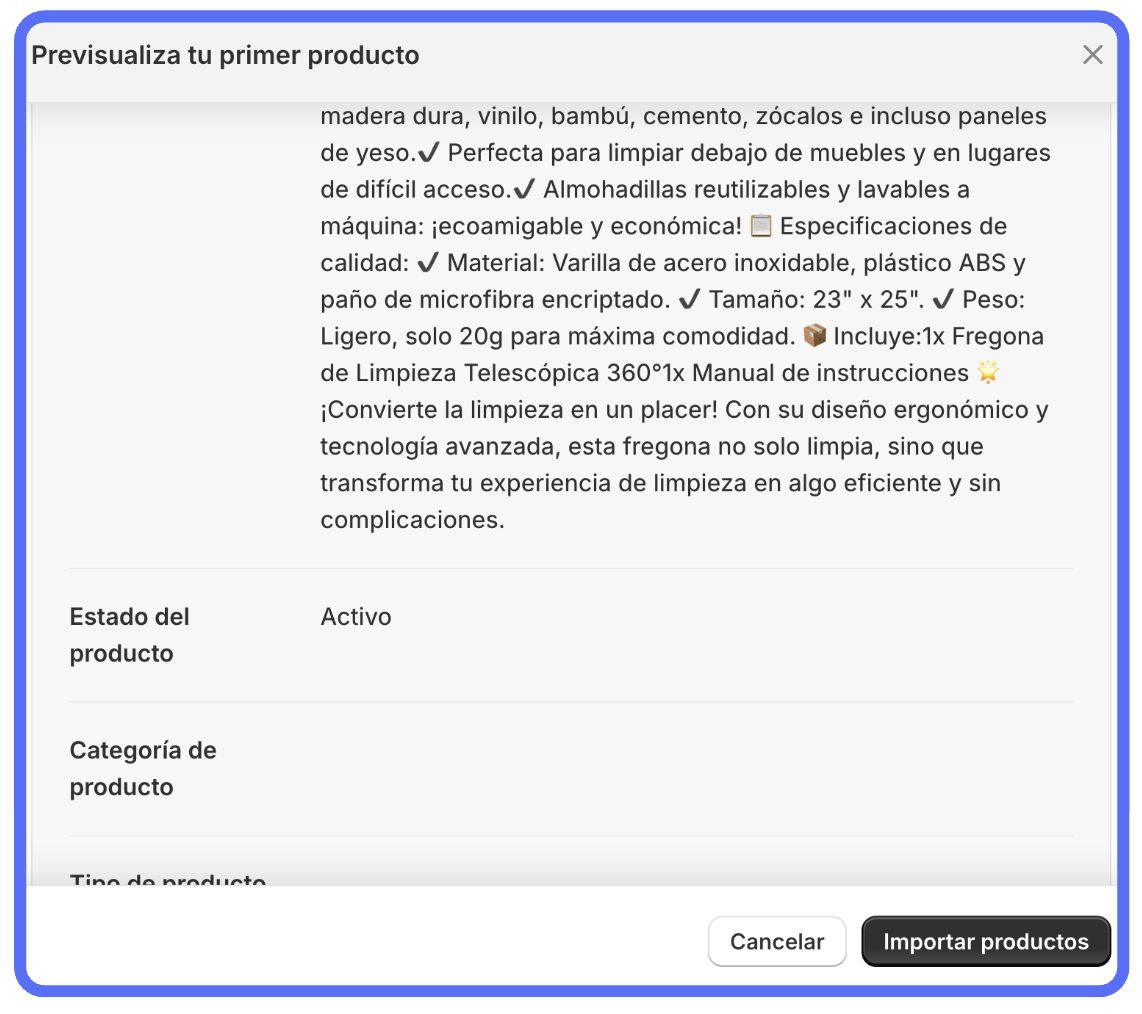1142x1014 pixels.
Task: Click the package emoji before Incluye
Action: pyautogui.click(x=815, y=336)
